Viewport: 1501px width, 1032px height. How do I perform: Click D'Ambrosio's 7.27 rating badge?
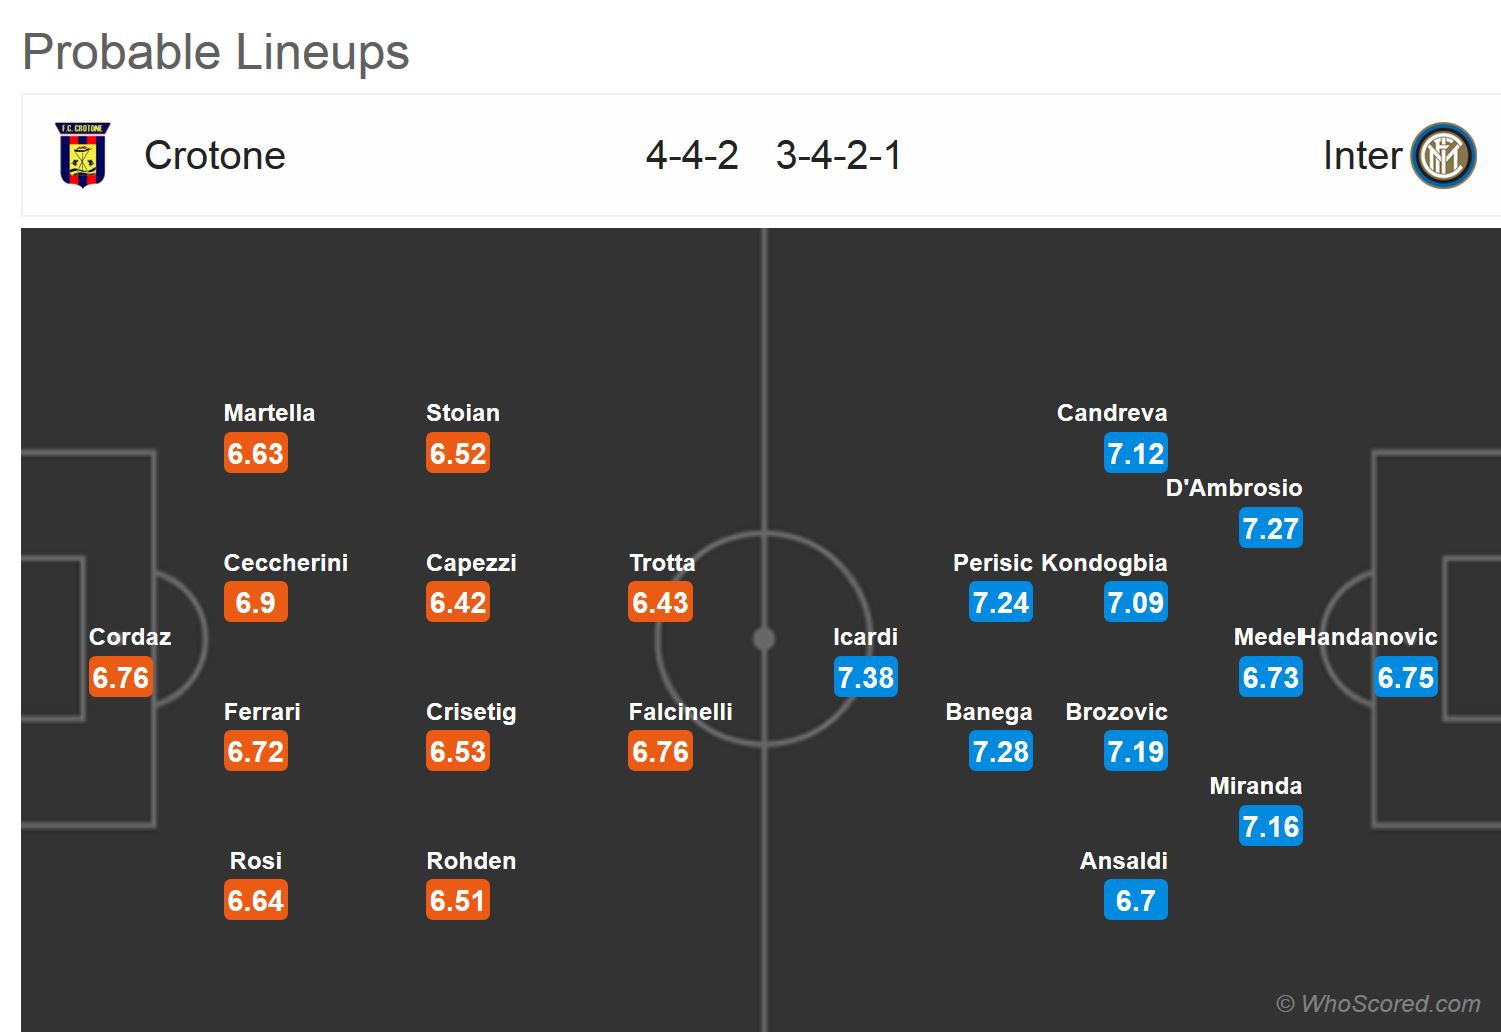[1270, 528]
